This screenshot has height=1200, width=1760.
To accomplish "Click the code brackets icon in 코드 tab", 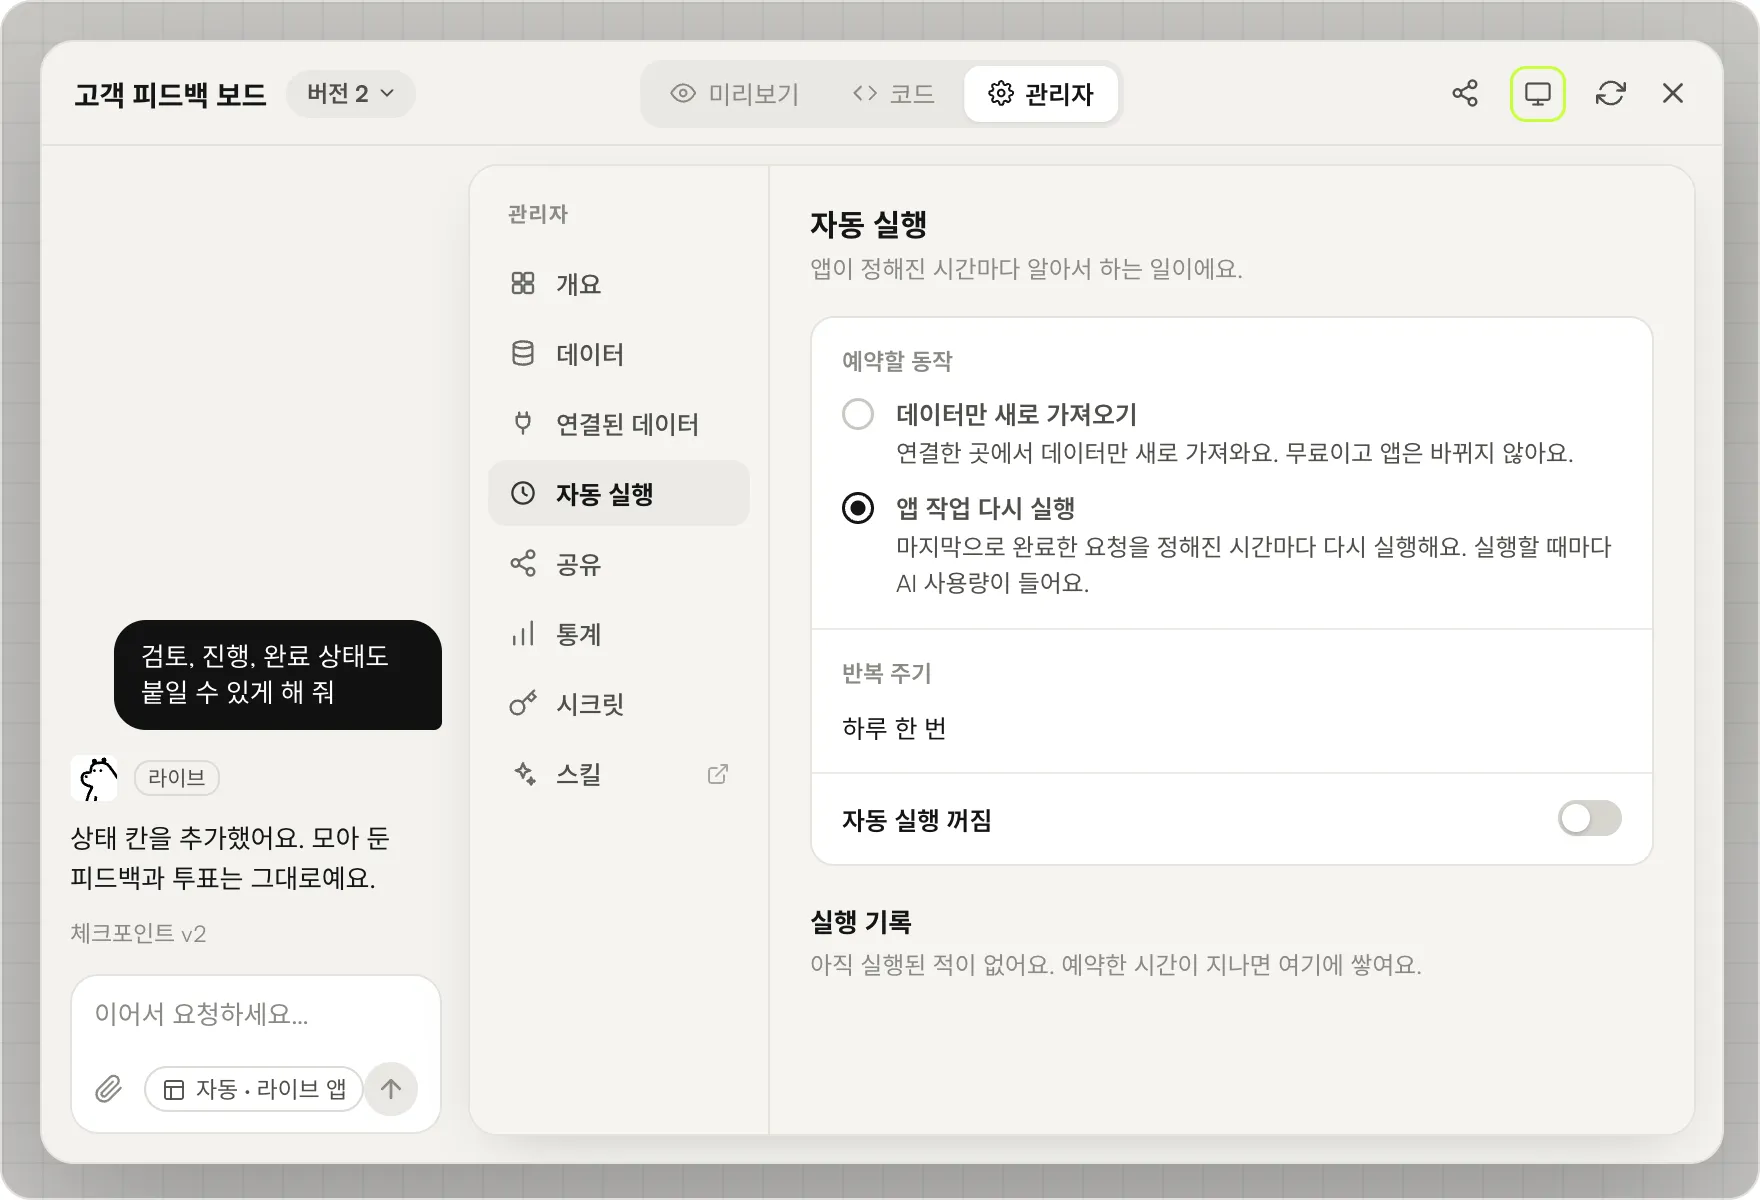I will (865, 93).
